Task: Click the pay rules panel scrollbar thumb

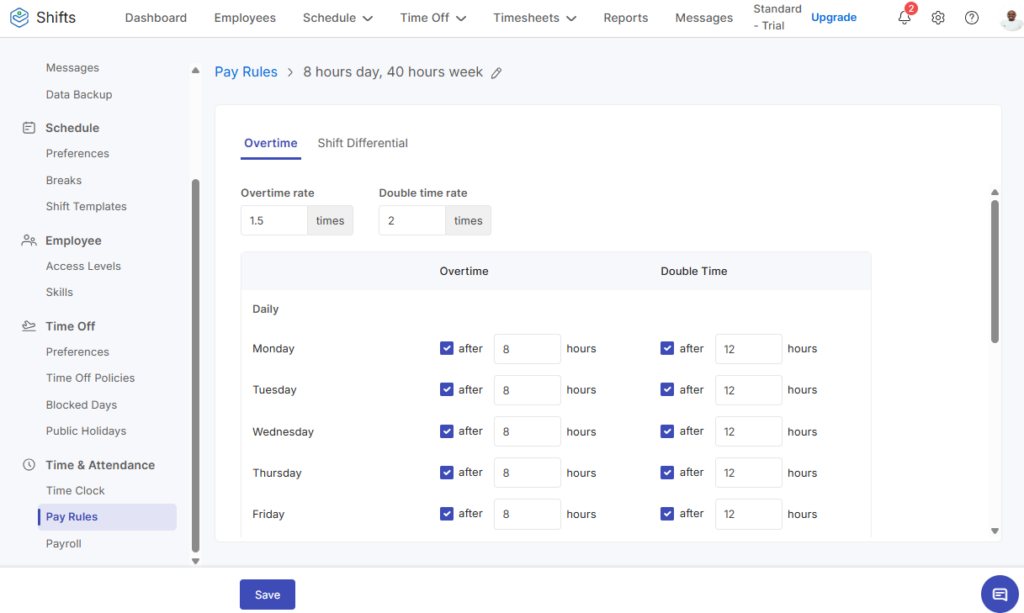Action: [x=995, y=271]
